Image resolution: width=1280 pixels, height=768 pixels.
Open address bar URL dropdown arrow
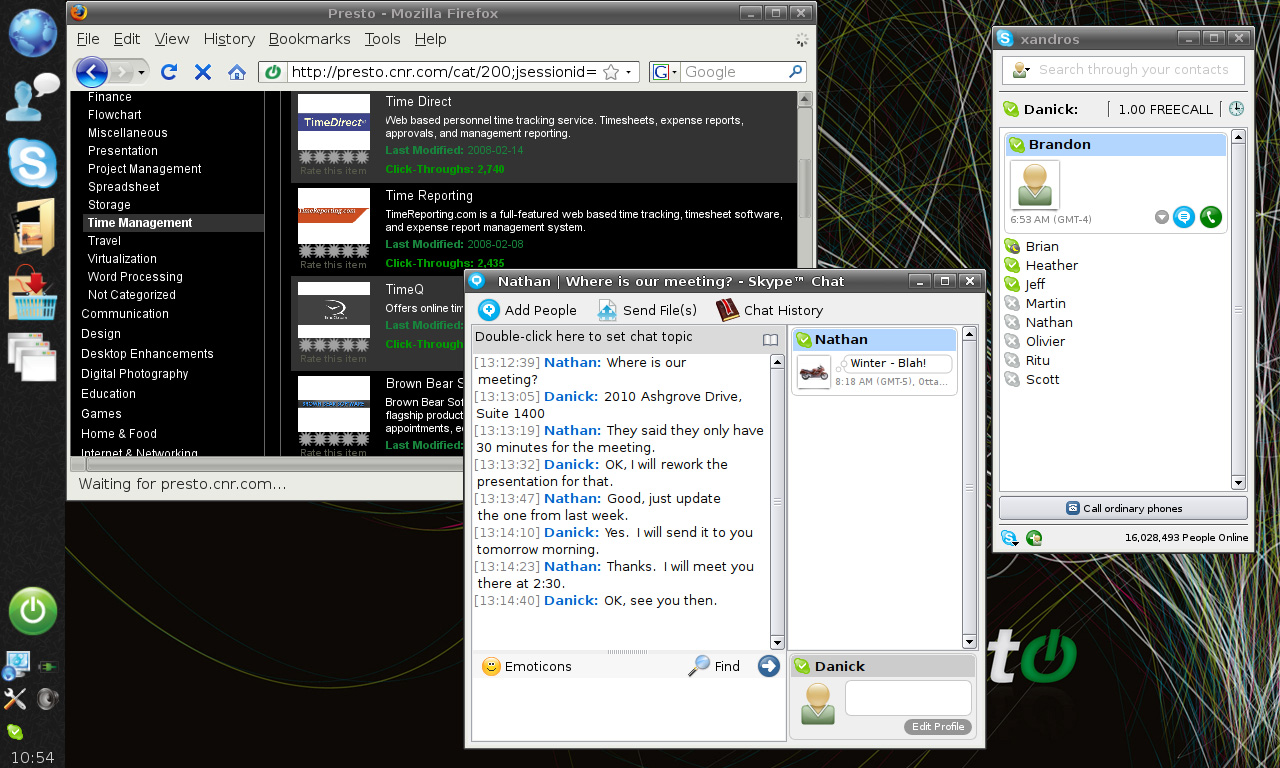(628, 72)
